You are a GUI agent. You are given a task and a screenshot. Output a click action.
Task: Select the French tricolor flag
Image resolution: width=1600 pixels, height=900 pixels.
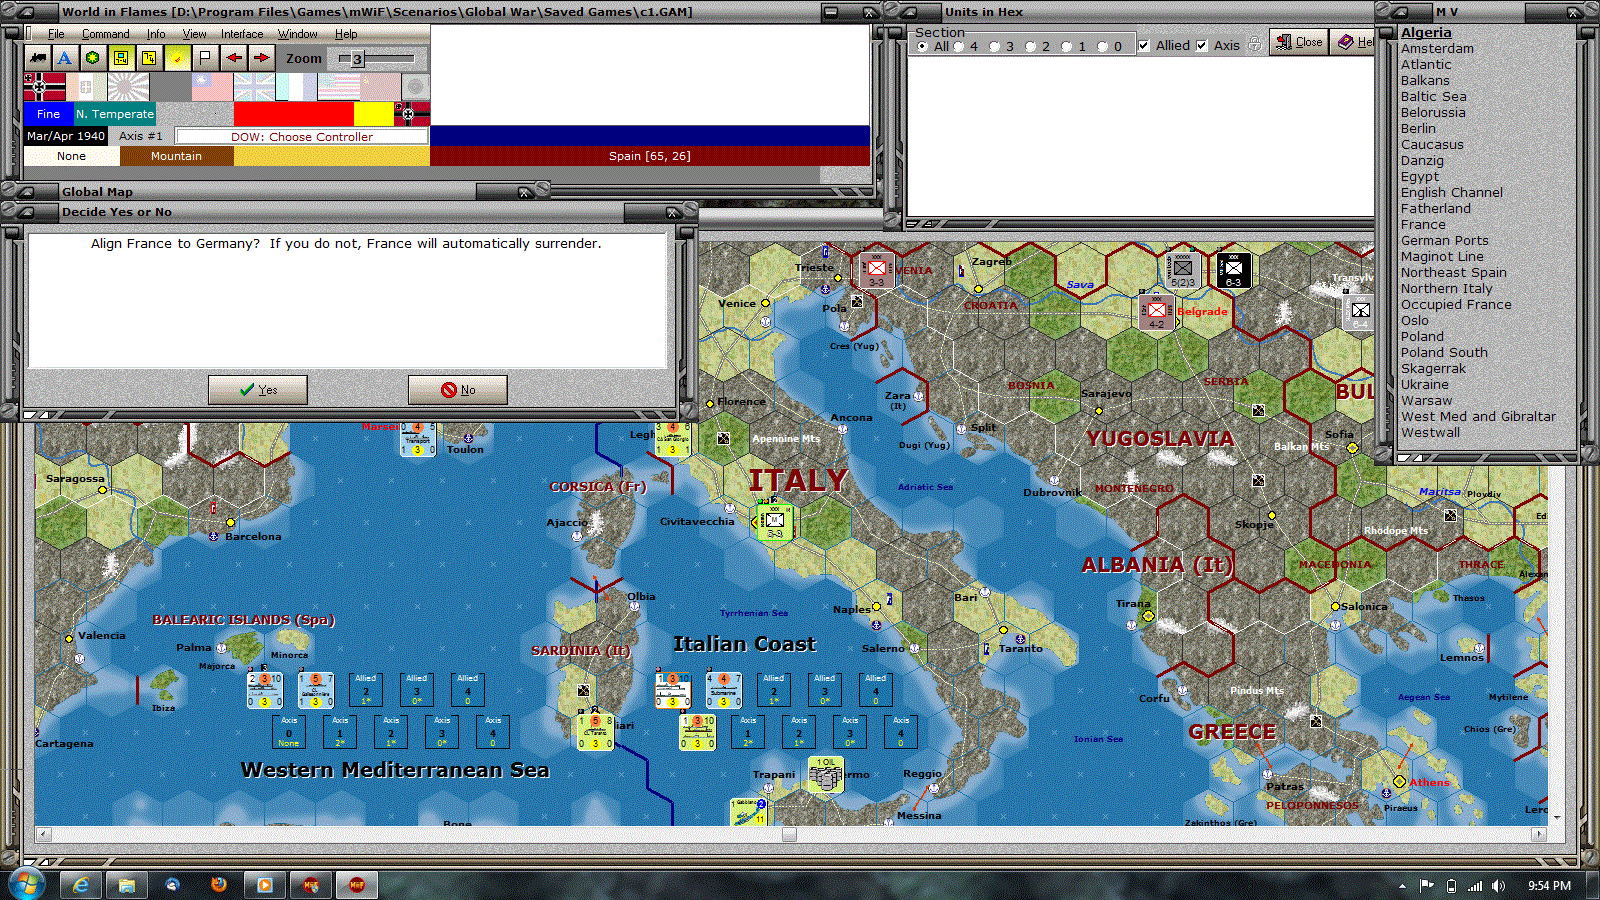[x=296, y=87]
